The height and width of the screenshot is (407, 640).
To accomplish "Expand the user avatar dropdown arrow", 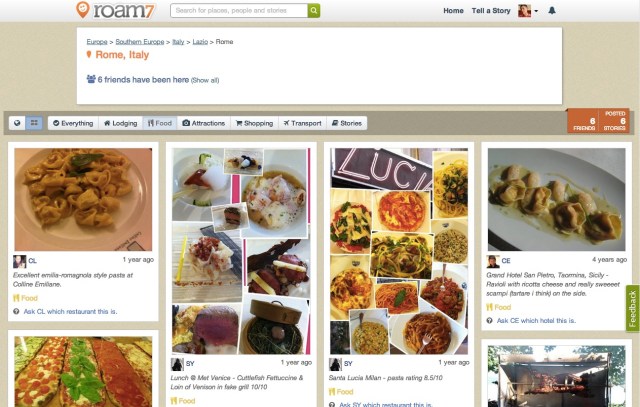I will pos(536,11).
